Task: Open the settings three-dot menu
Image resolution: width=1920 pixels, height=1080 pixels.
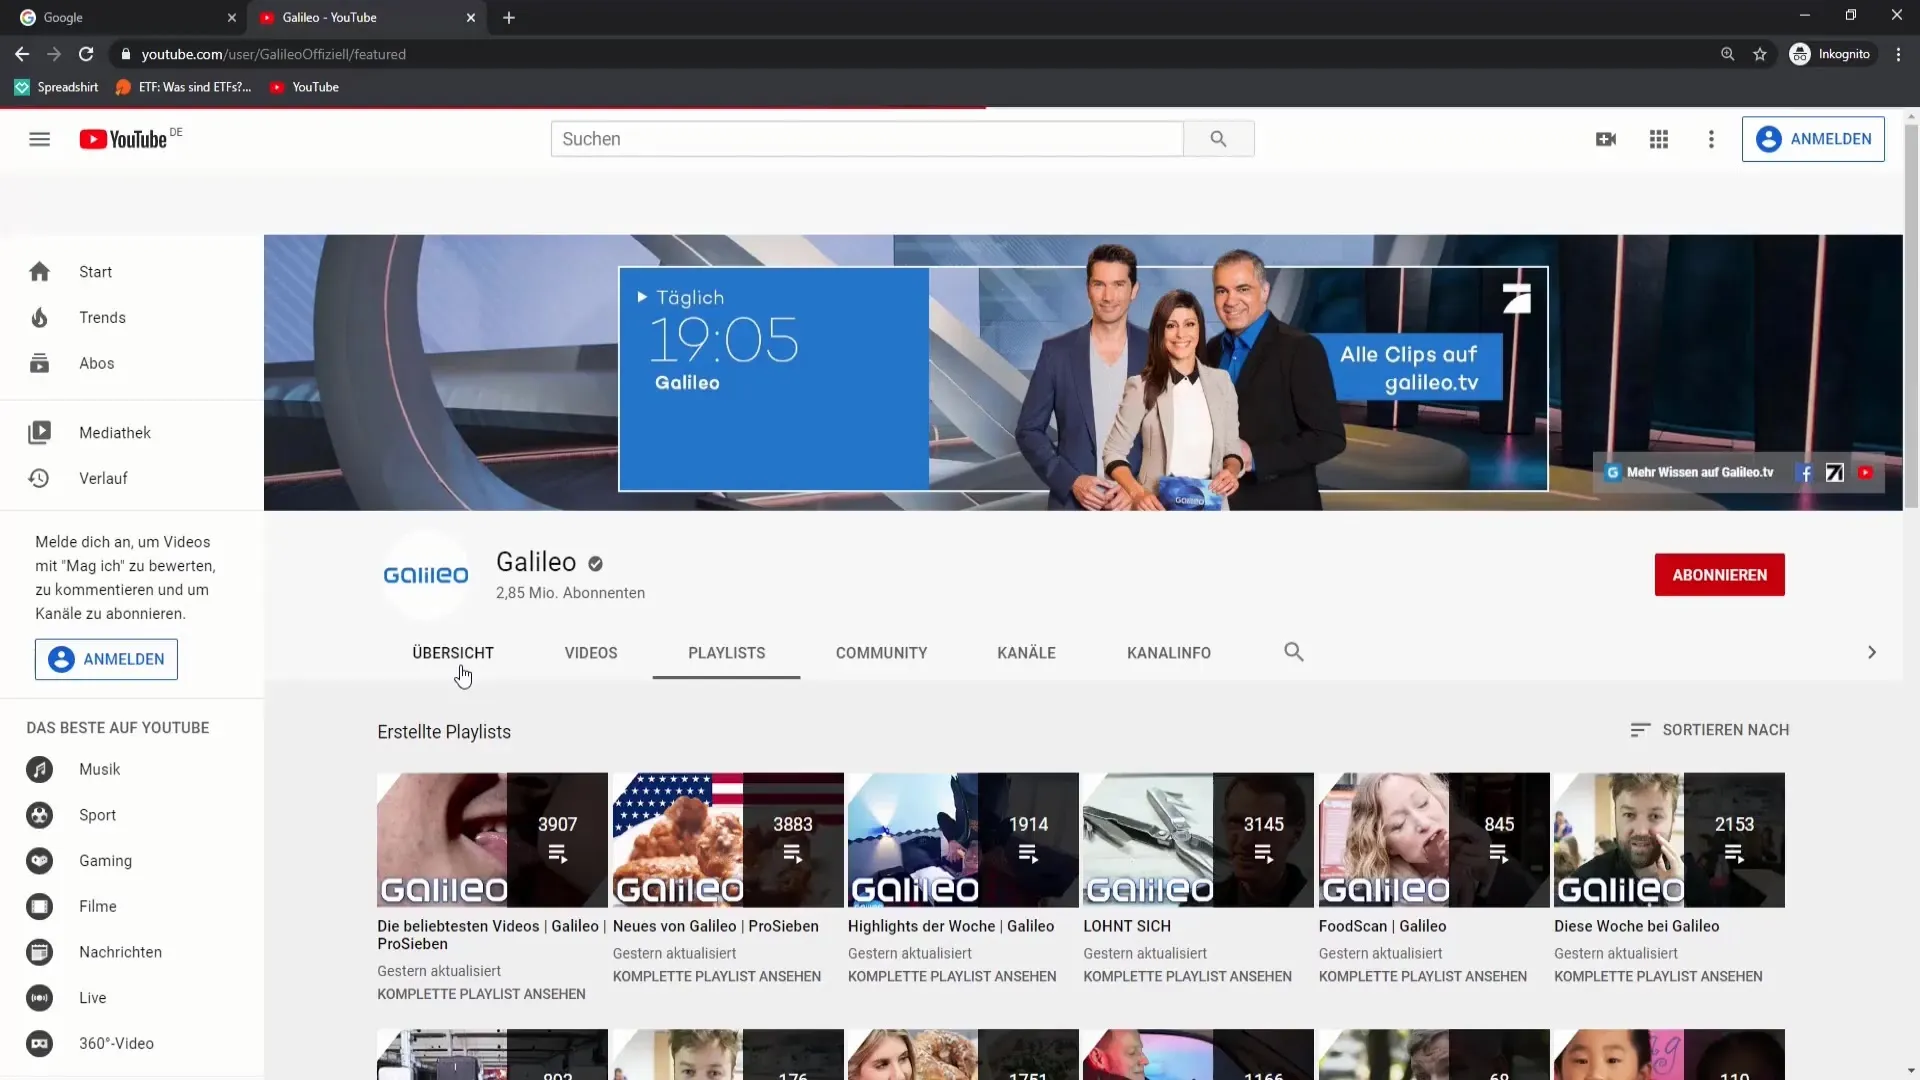Action: [1711, 139]
